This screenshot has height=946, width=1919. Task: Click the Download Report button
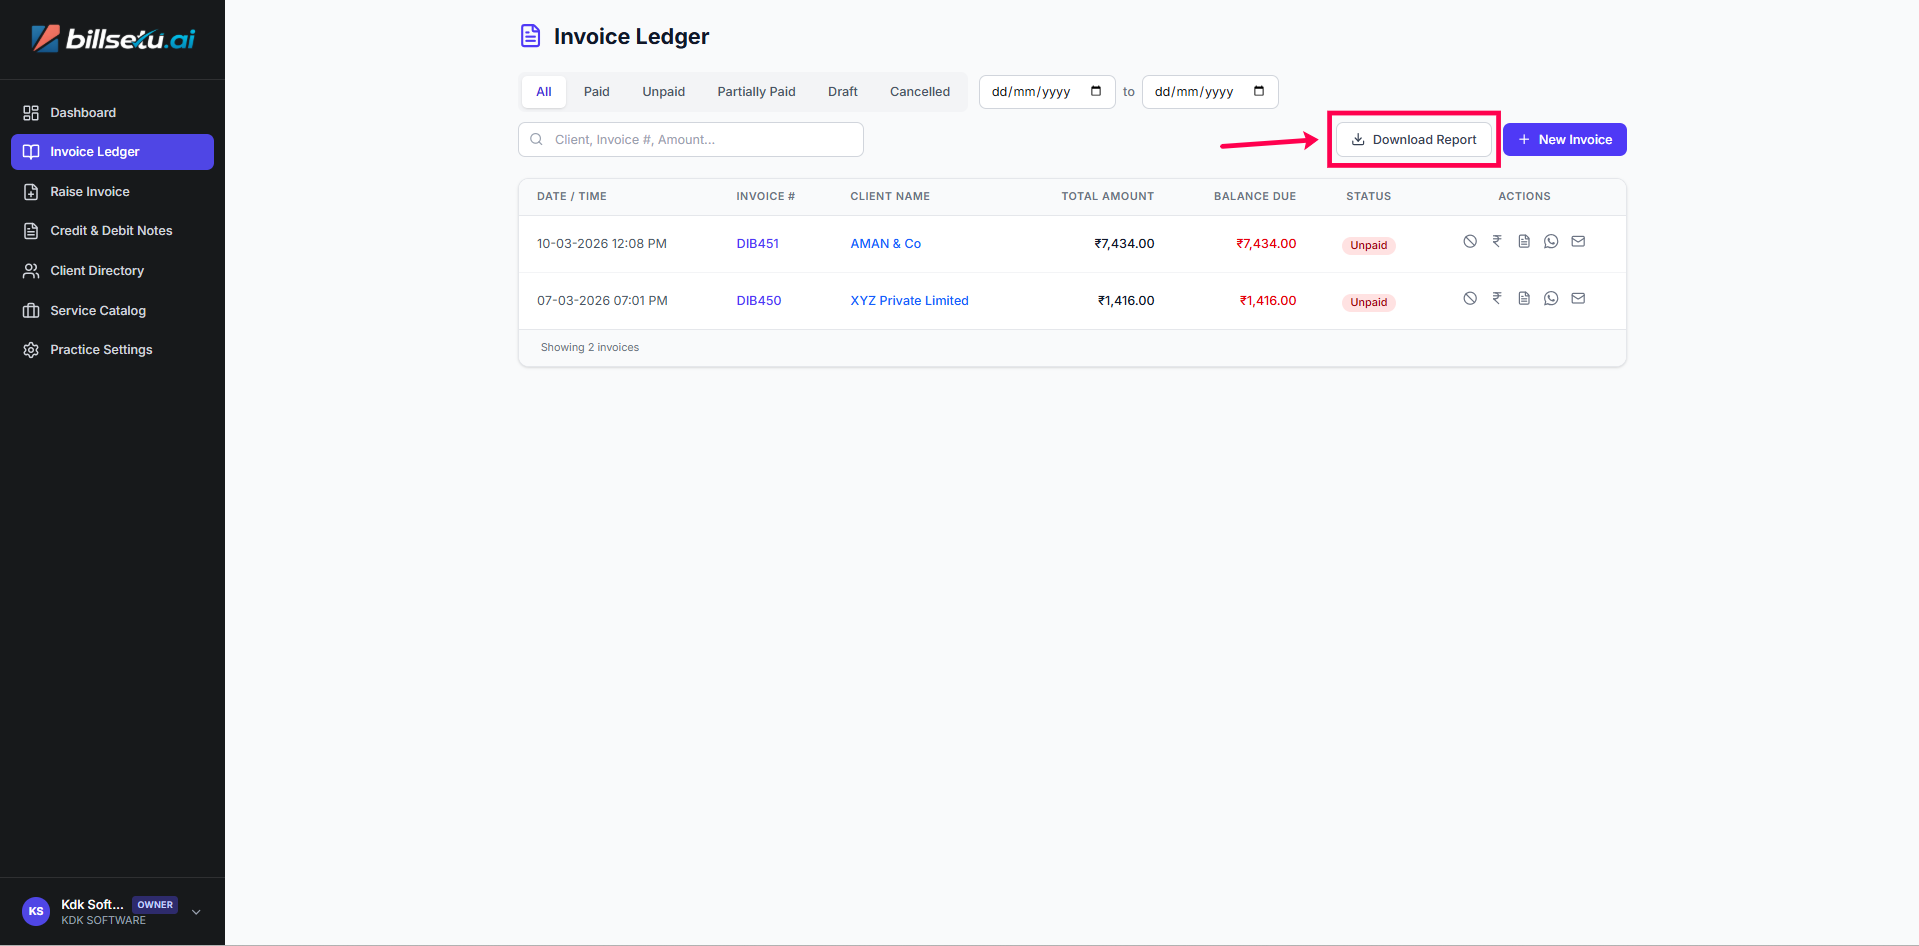click(1413, 140)
